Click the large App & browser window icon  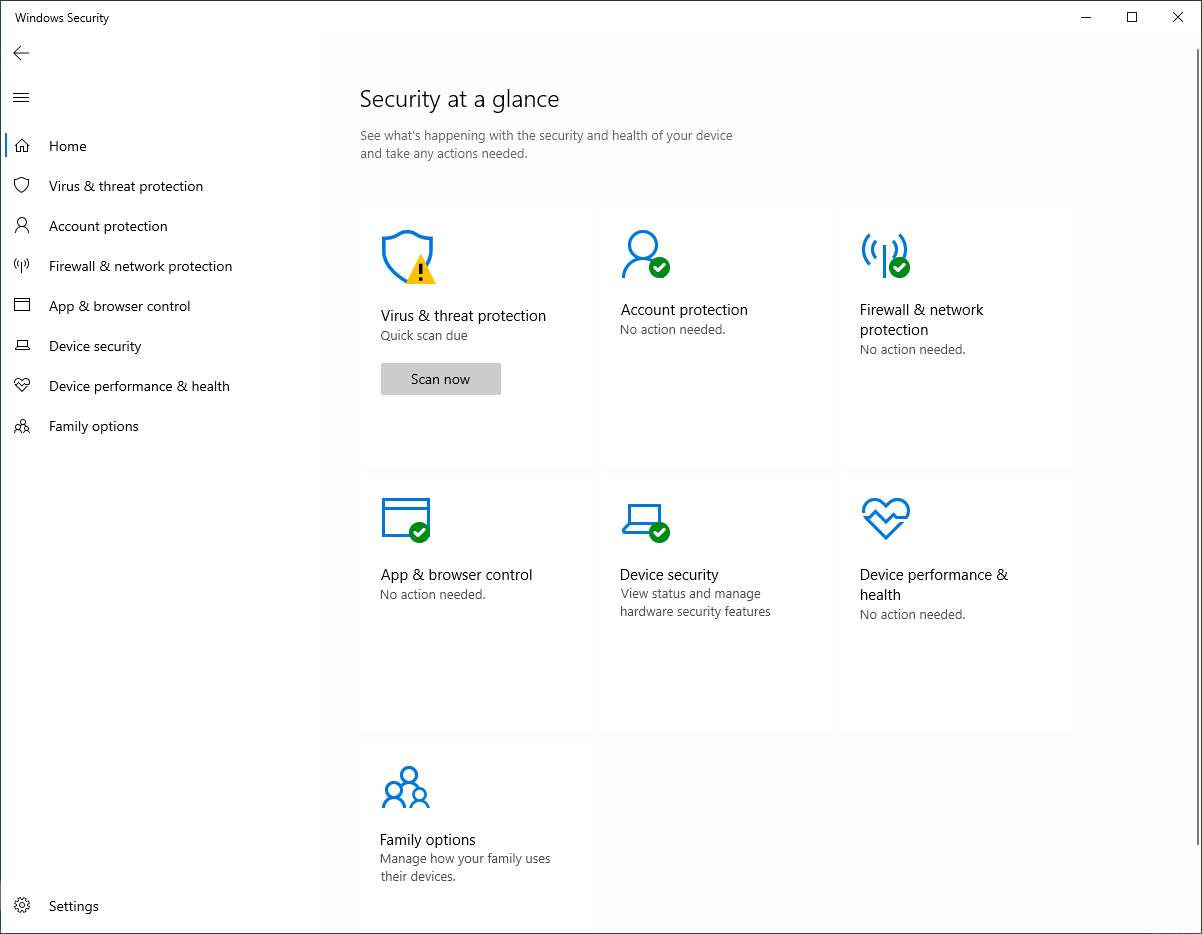pos(406,520)
